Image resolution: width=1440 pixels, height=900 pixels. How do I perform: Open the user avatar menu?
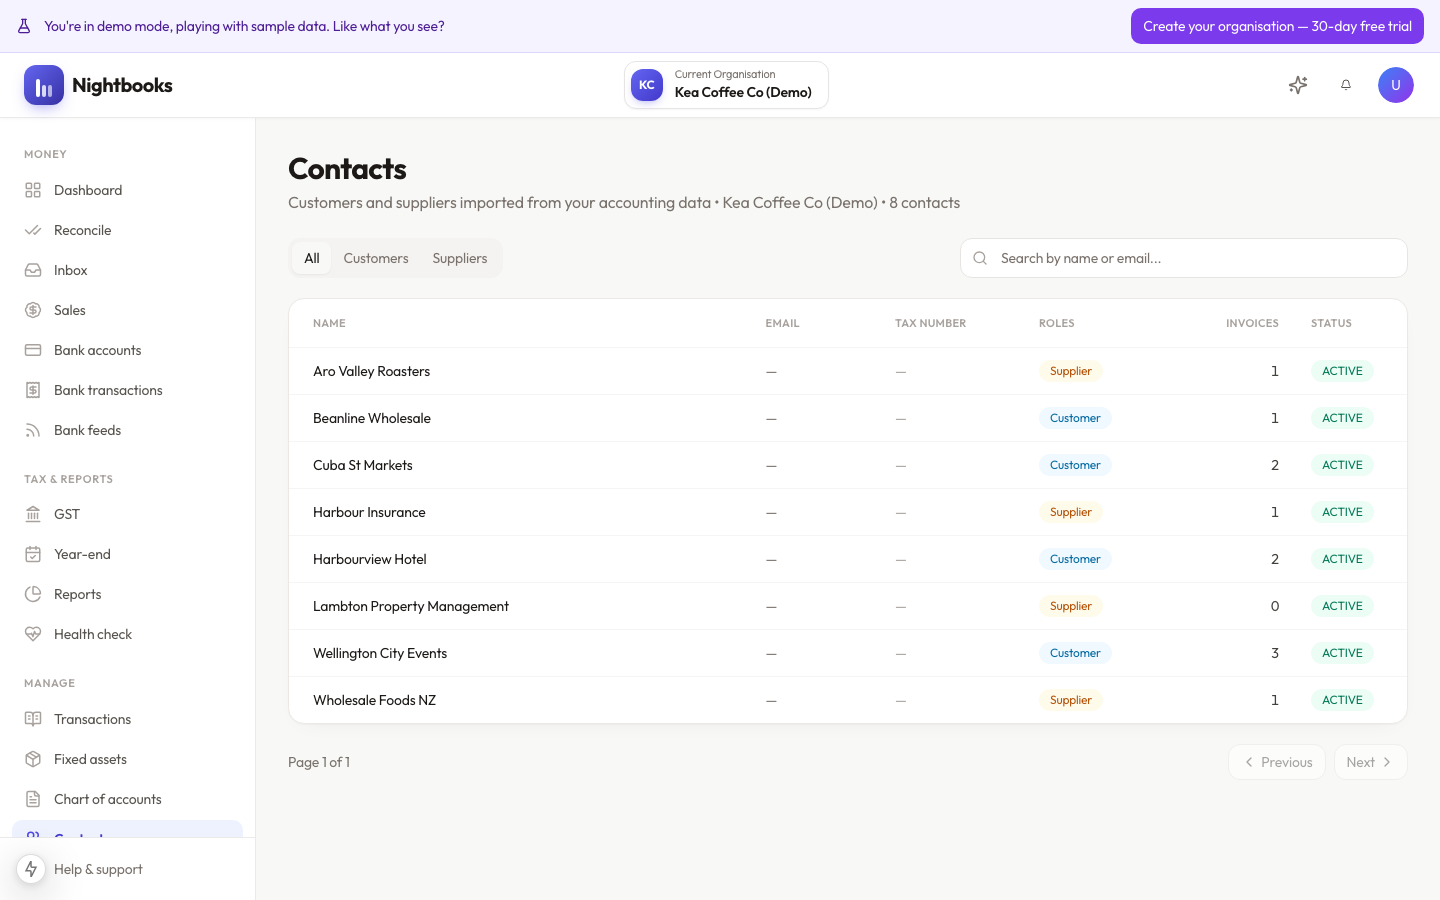[x=1396, y=85]
